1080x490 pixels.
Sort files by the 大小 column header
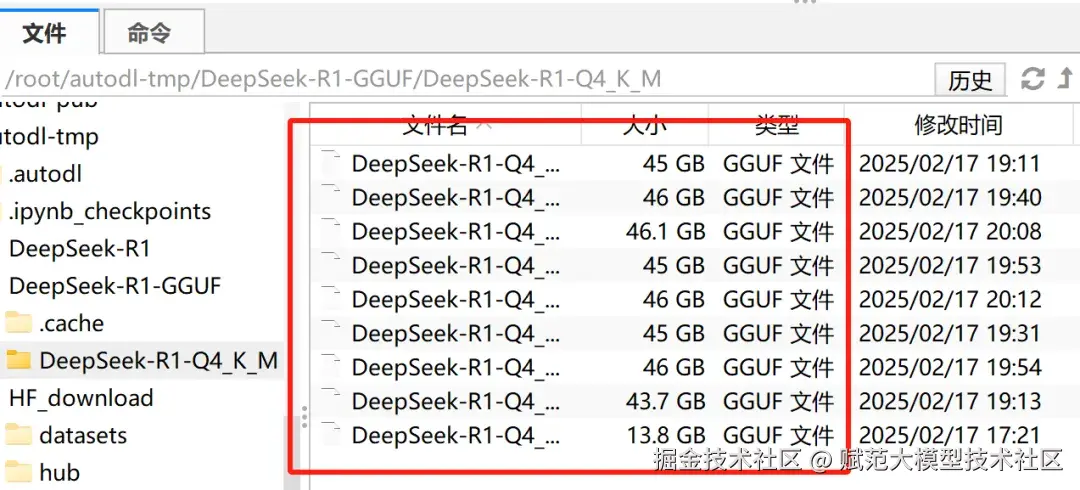click(x=645, y=125)
